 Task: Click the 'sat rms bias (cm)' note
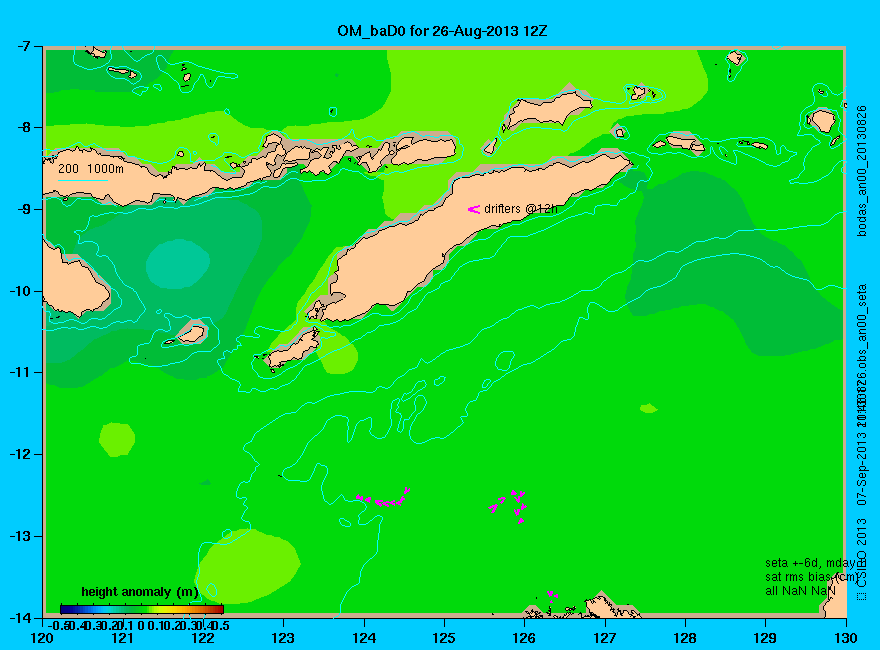click(812, 577)
